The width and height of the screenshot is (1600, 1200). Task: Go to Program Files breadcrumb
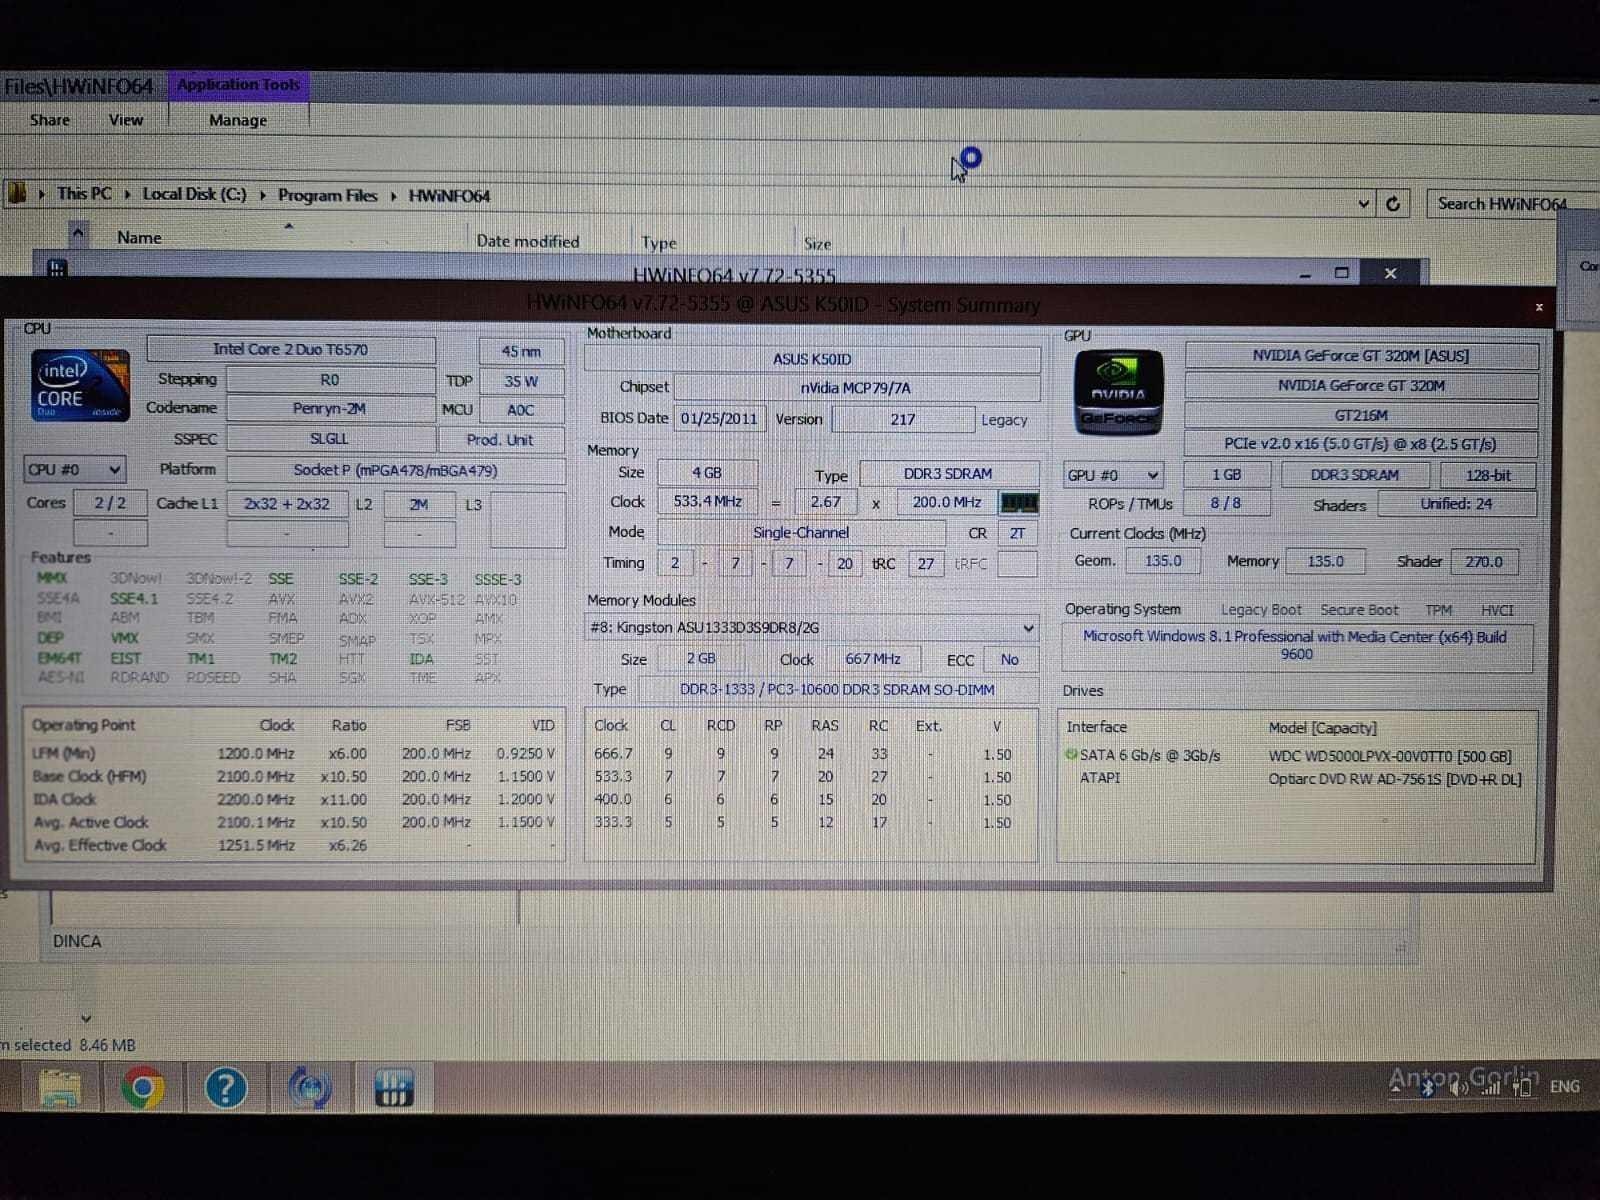(x=327, y=195)
